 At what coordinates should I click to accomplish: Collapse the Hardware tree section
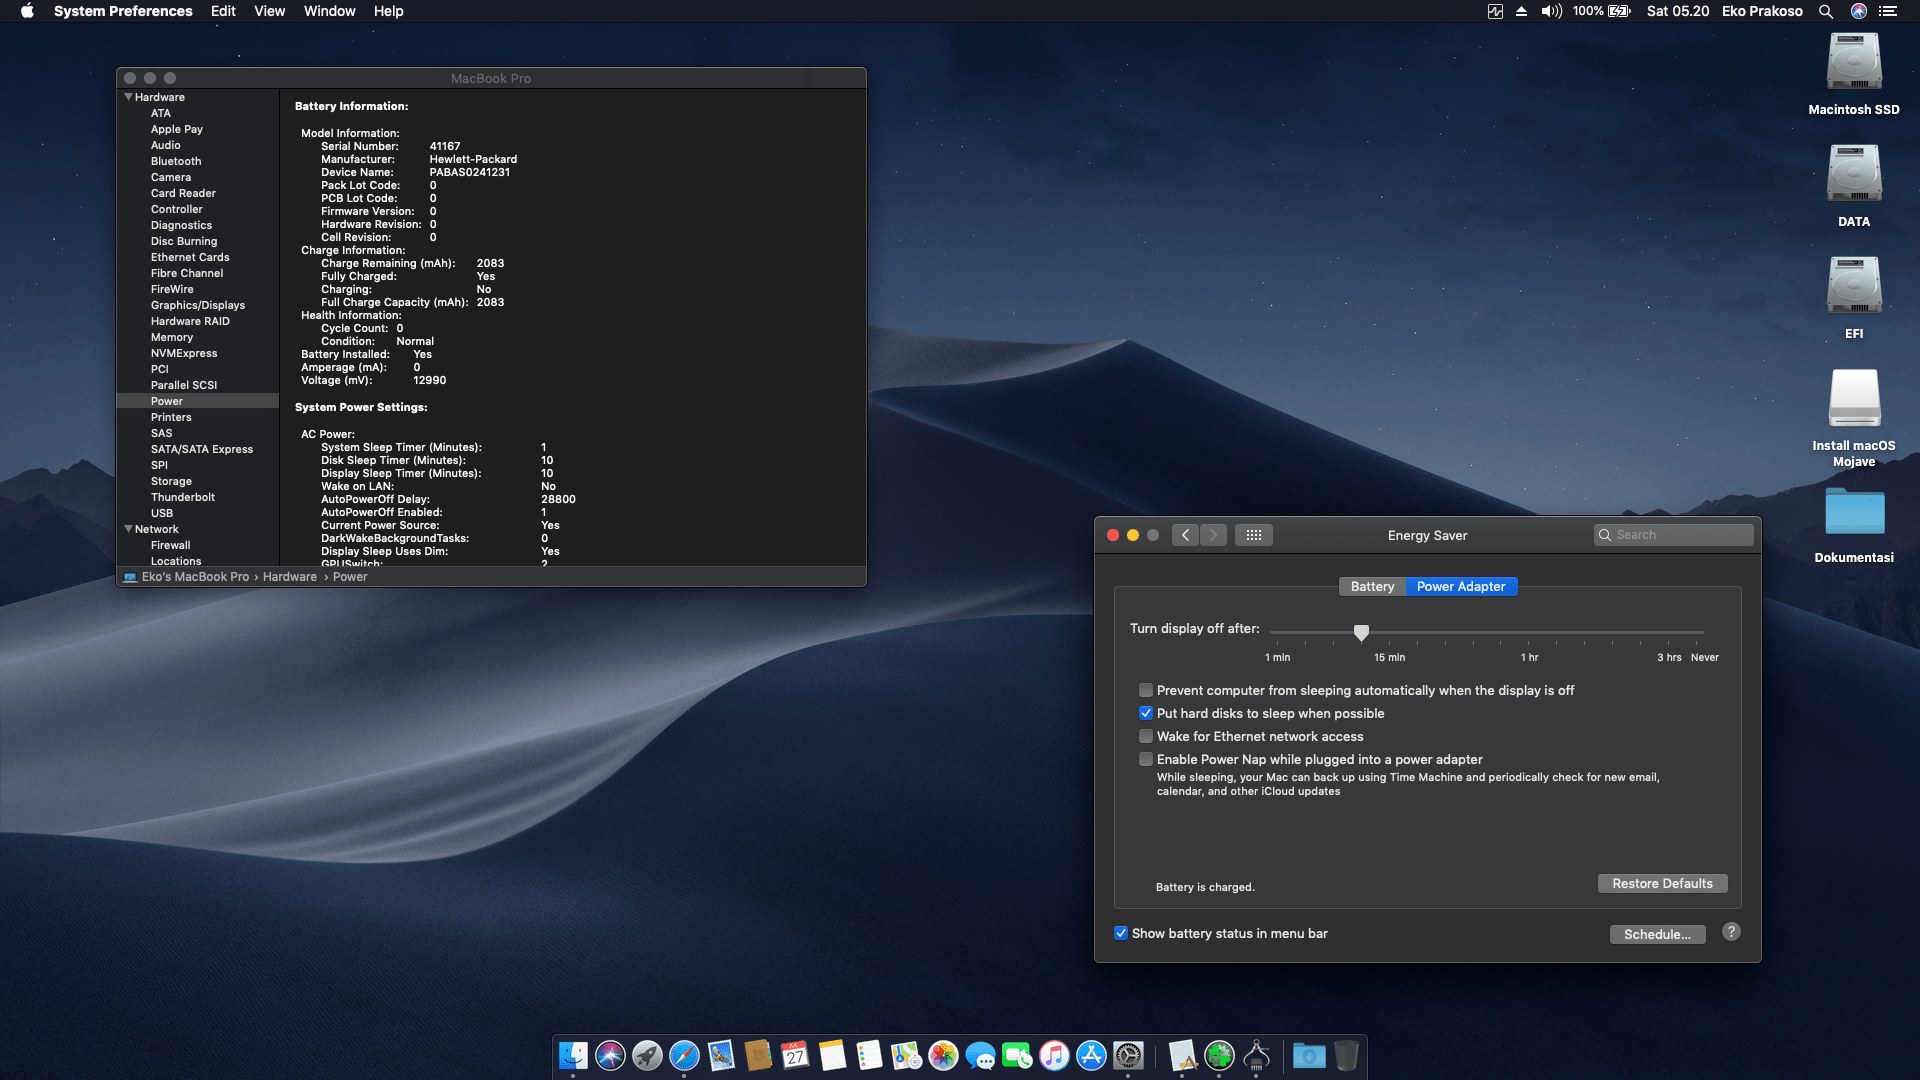[128, 97]
